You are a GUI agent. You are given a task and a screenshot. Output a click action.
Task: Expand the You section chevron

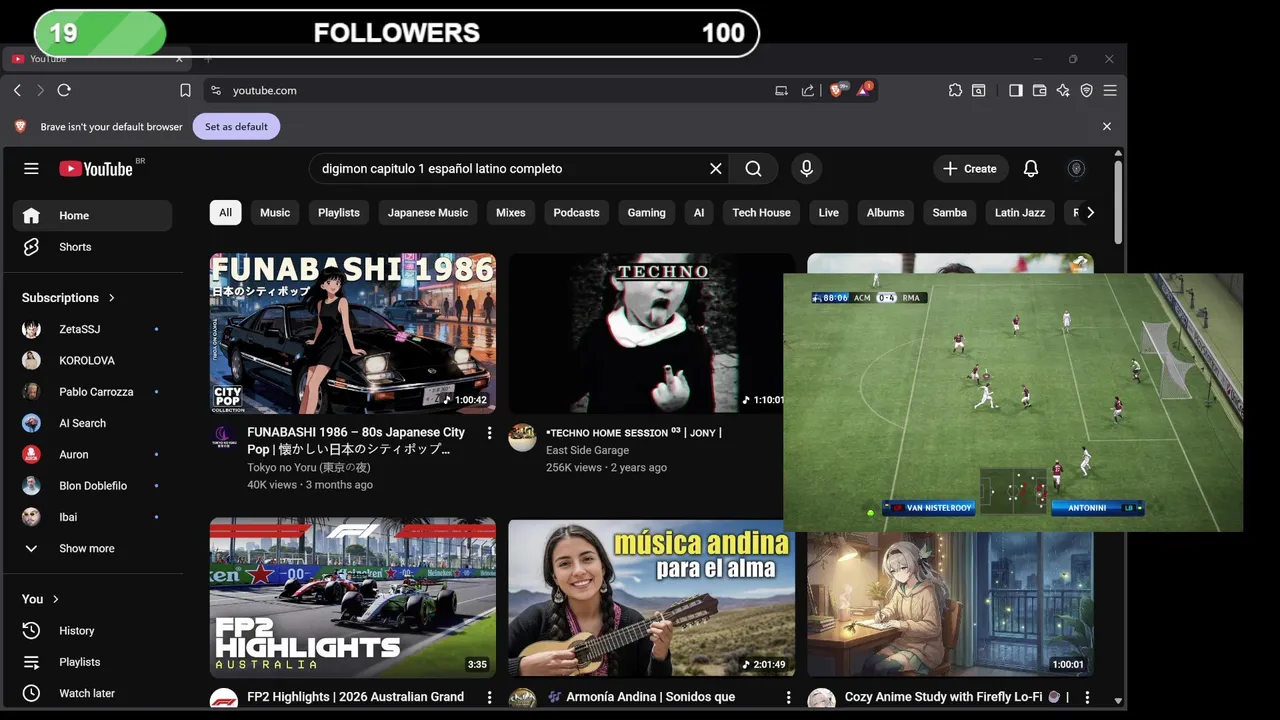pos(56,599)
